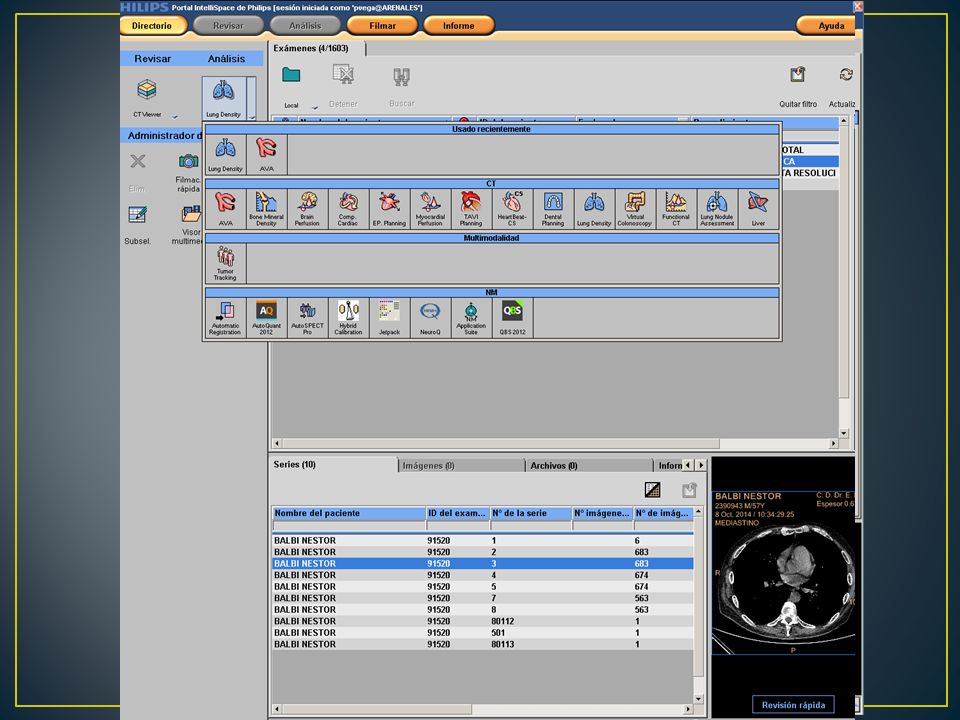This screenshot has width=960, height=720.
Task: Click Quitar filtro icon
Action: [x=797, y=75]
